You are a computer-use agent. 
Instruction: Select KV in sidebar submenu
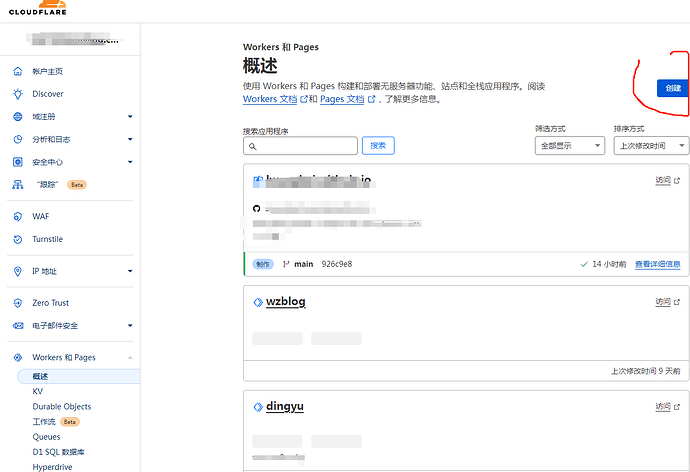pos(38,392)
